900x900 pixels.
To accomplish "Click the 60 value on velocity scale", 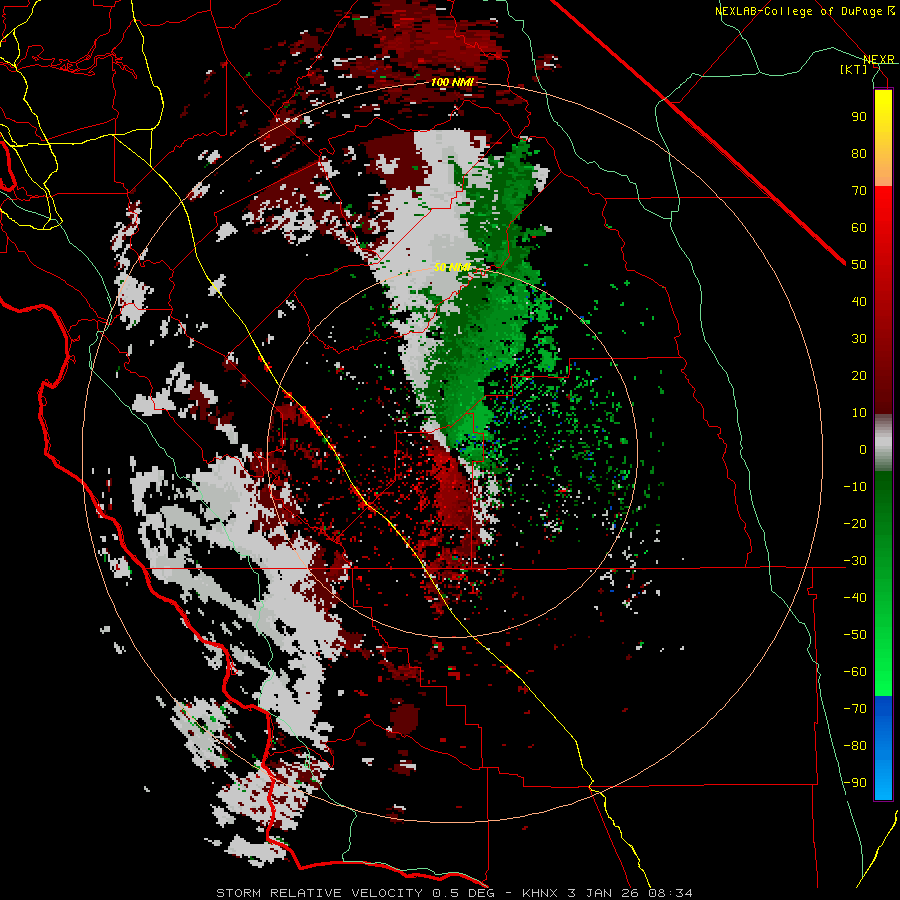I will (859, 227).
